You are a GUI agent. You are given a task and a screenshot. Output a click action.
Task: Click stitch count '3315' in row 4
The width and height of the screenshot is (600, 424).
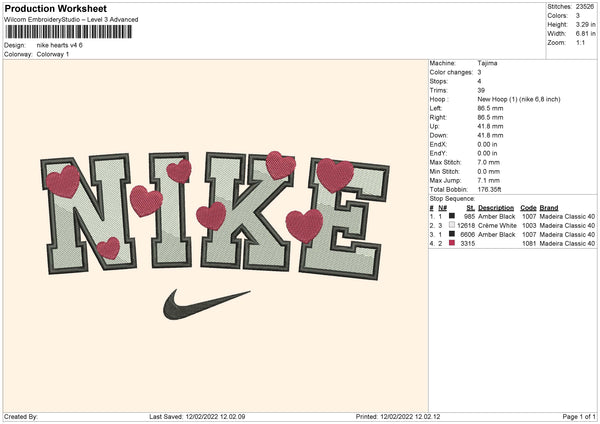[x=468, y=243]
